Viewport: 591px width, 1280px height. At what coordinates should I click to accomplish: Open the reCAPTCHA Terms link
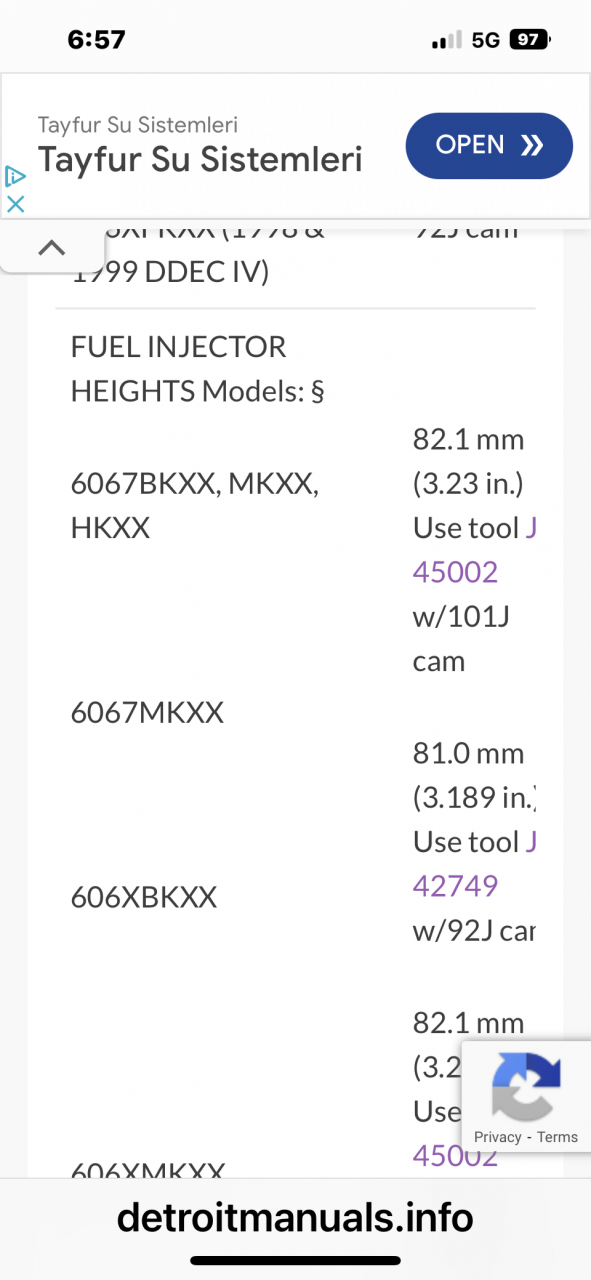(x=557, y=1137)
